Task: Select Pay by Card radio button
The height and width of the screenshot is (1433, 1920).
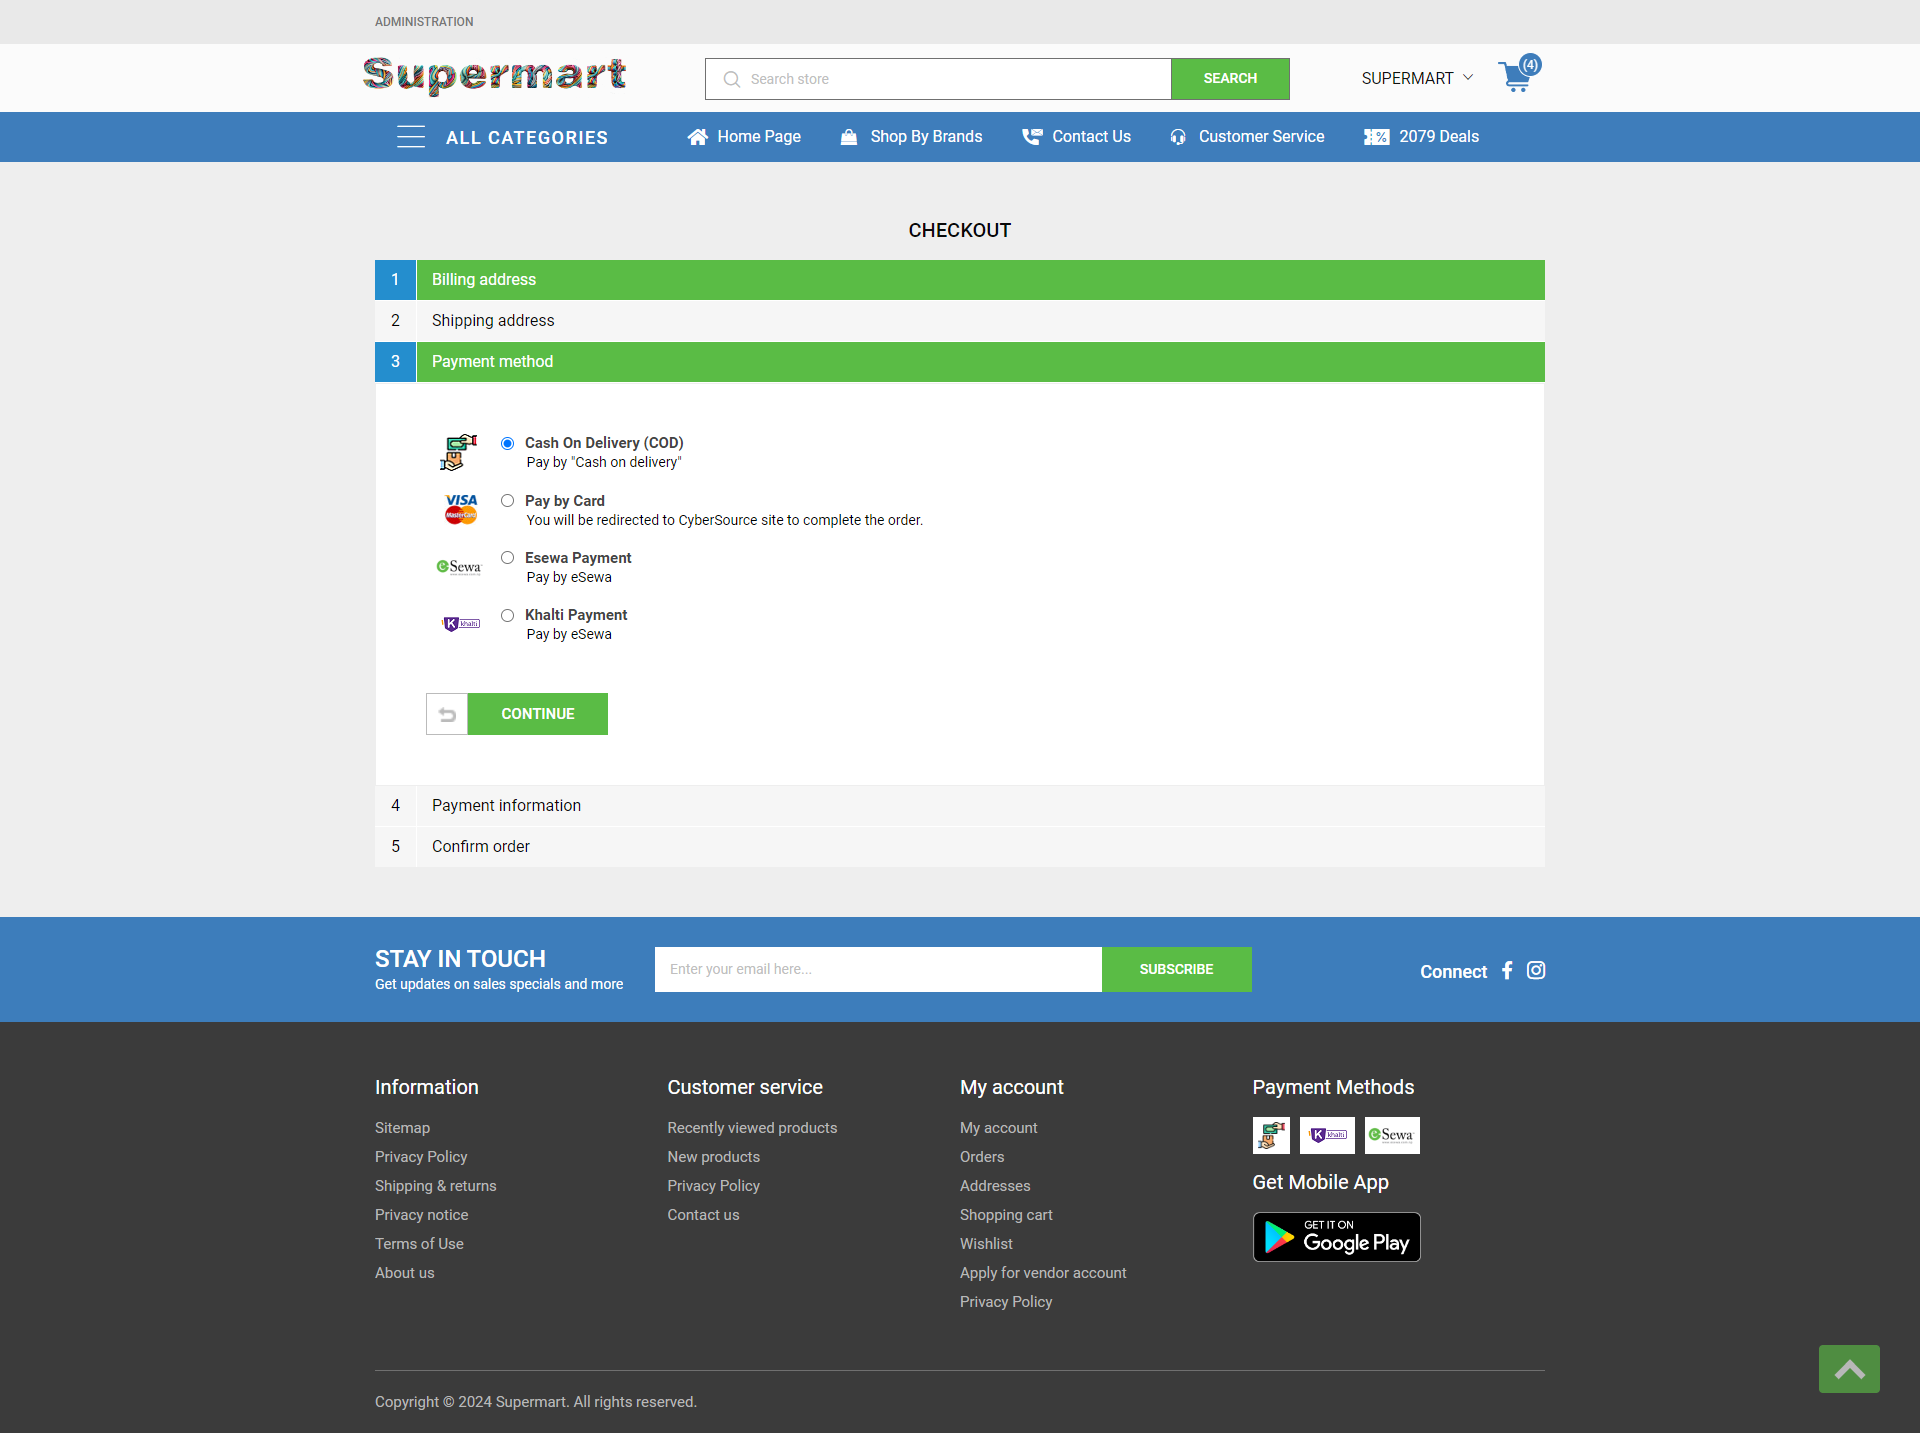Action: tap(508, 501)
